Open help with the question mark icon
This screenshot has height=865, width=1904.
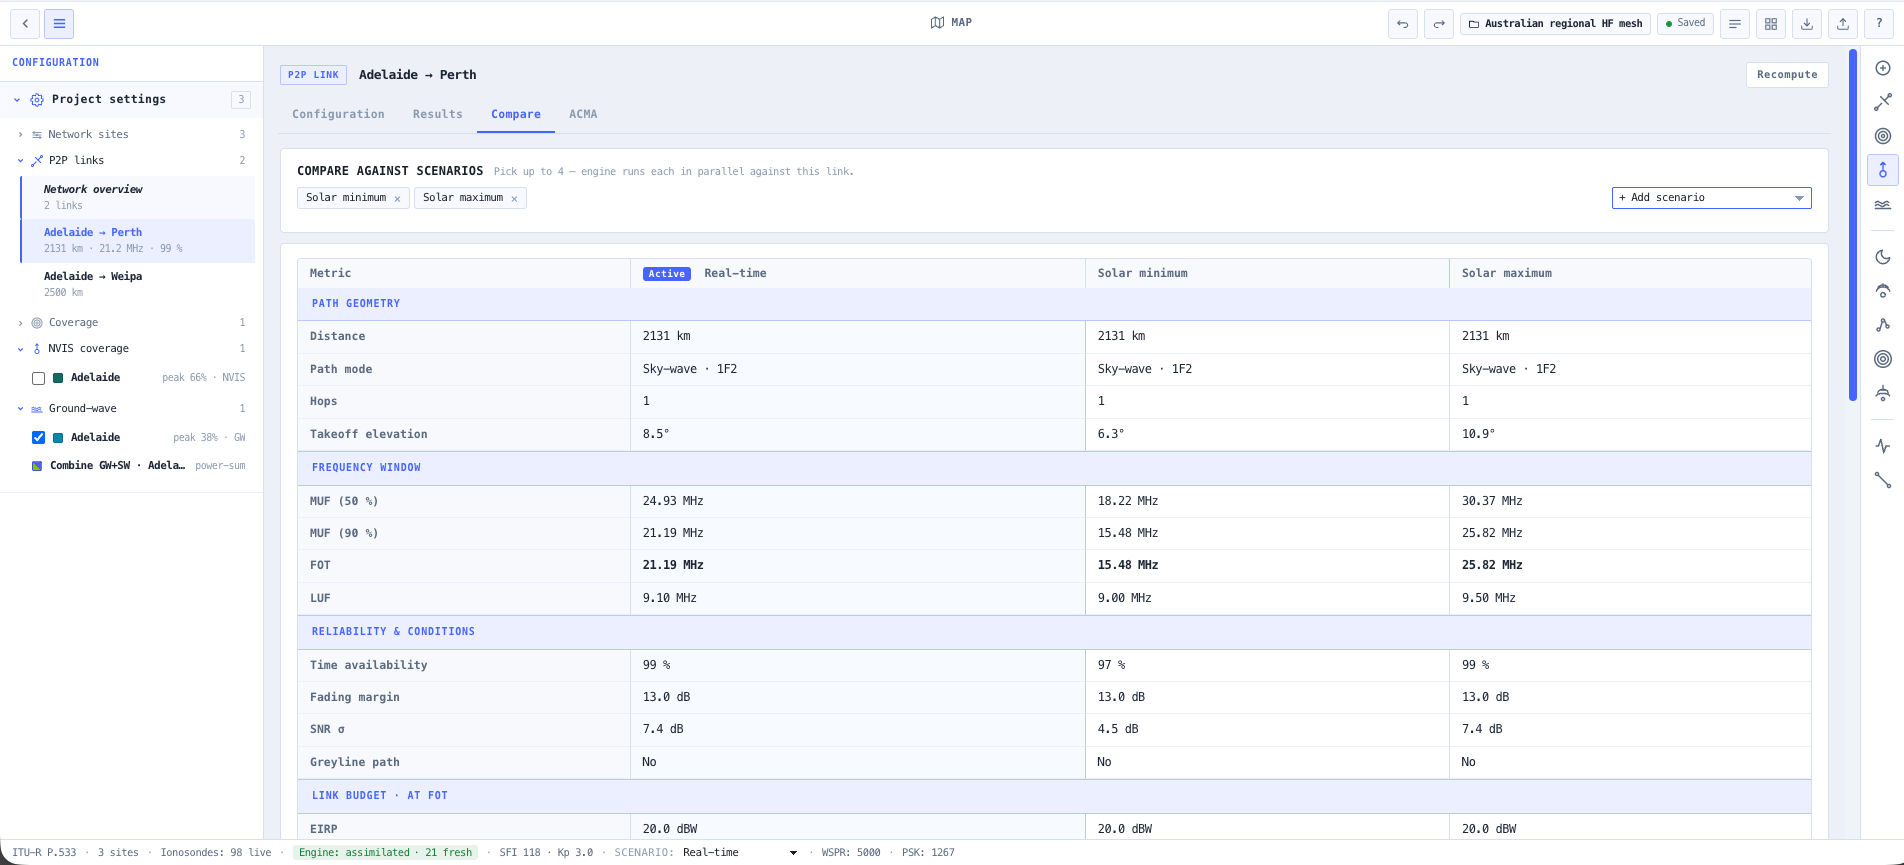(x=1879, y=24)
